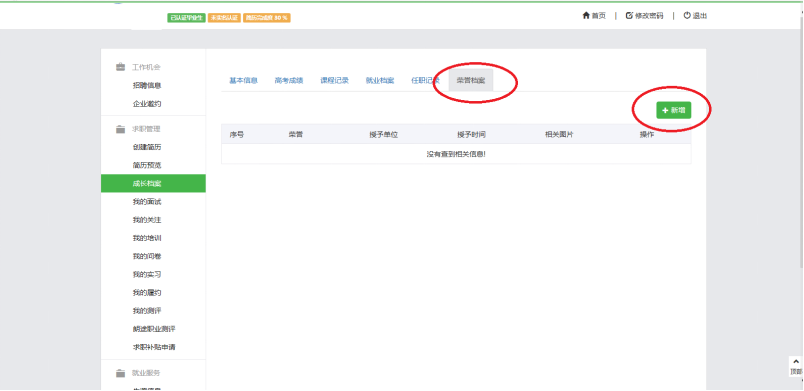Click the 没有查到相关信息 empty table message
Viewport: 804px width, 391px height.
456,154
